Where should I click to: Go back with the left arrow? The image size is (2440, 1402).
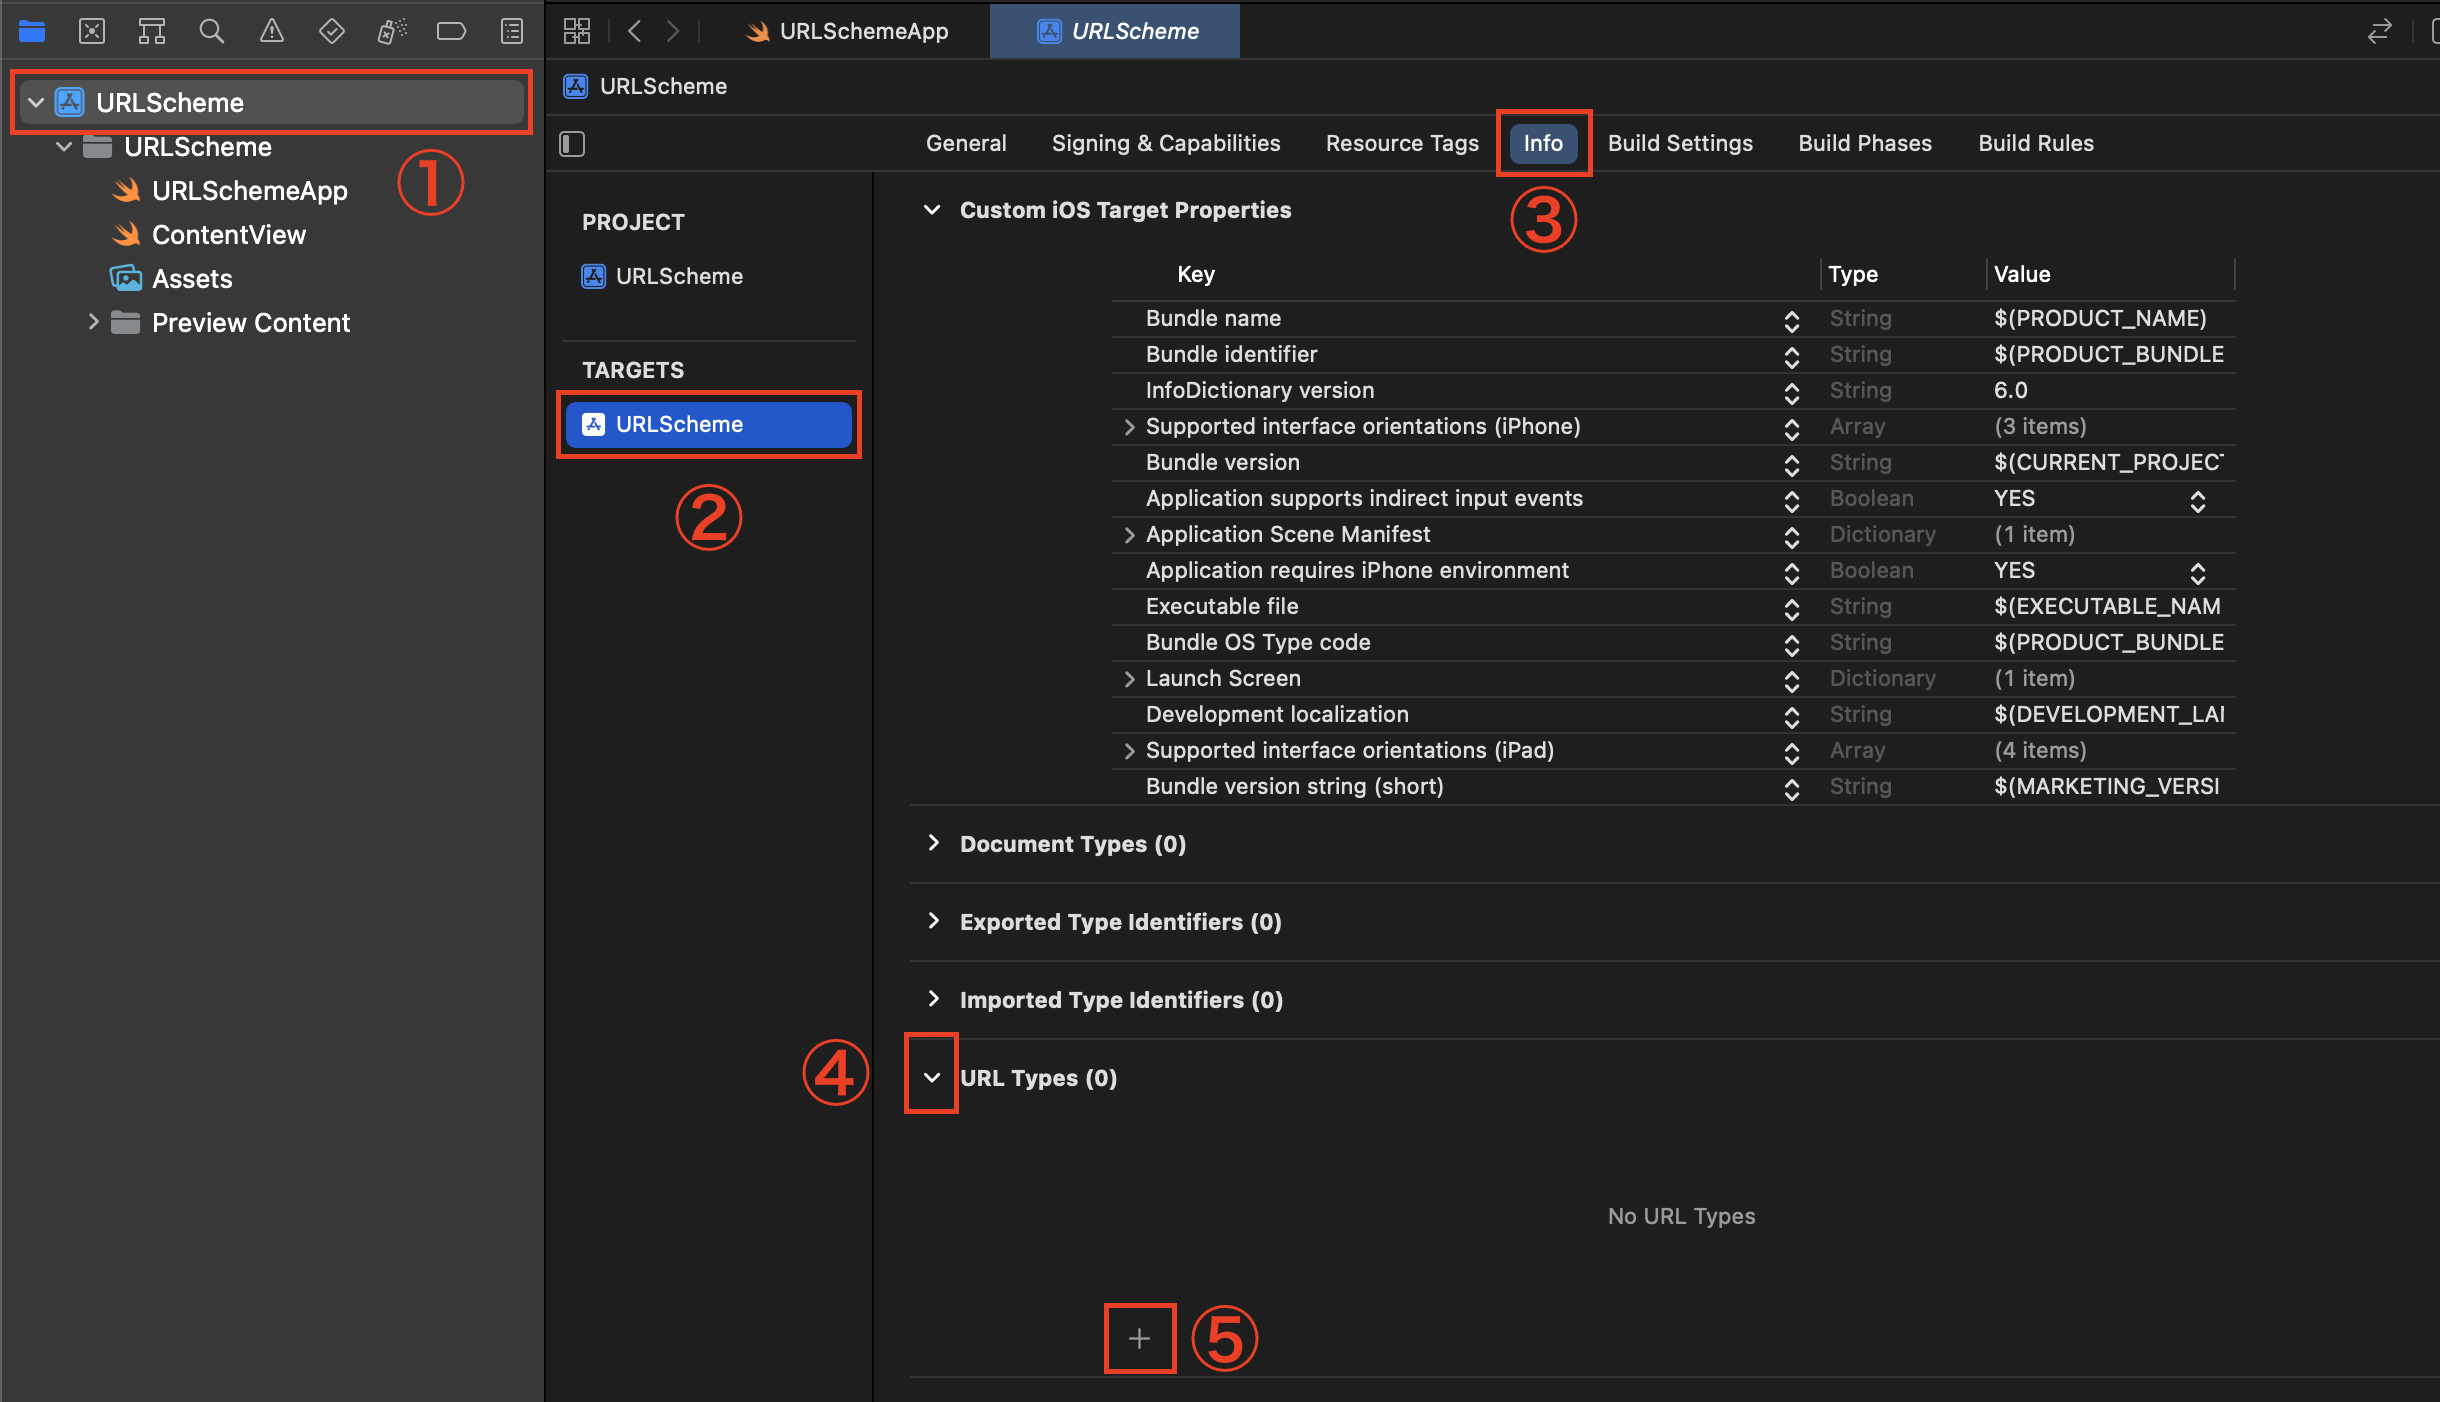[634, 31]
